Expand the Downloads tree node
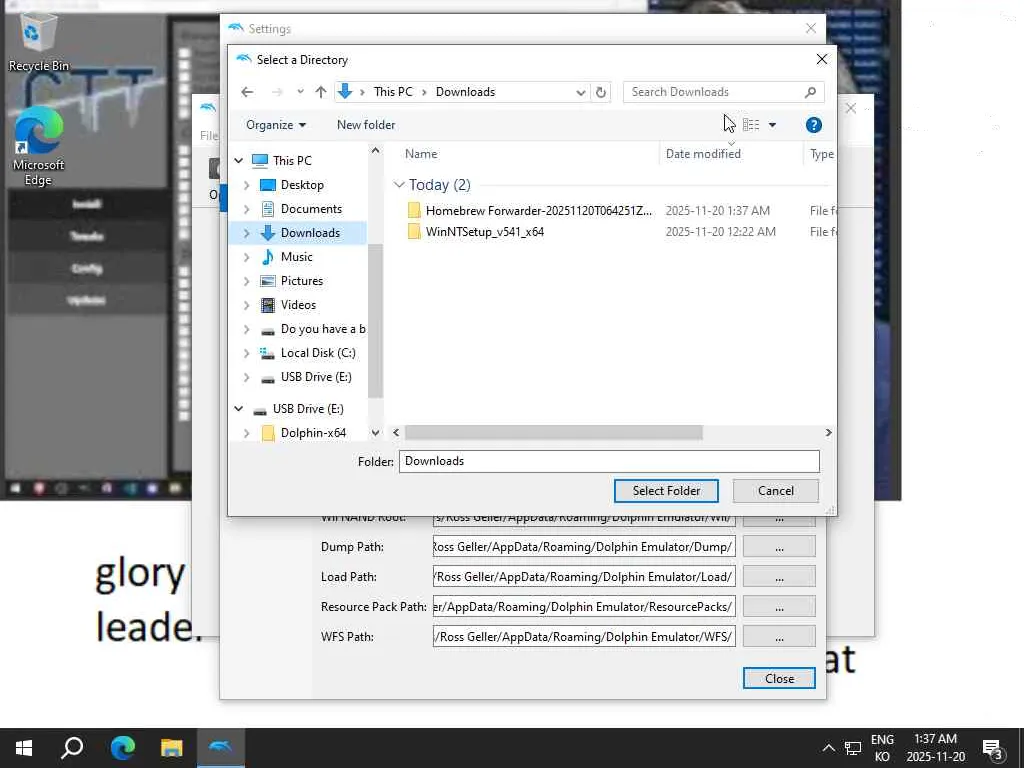 (x=247, y=233)
